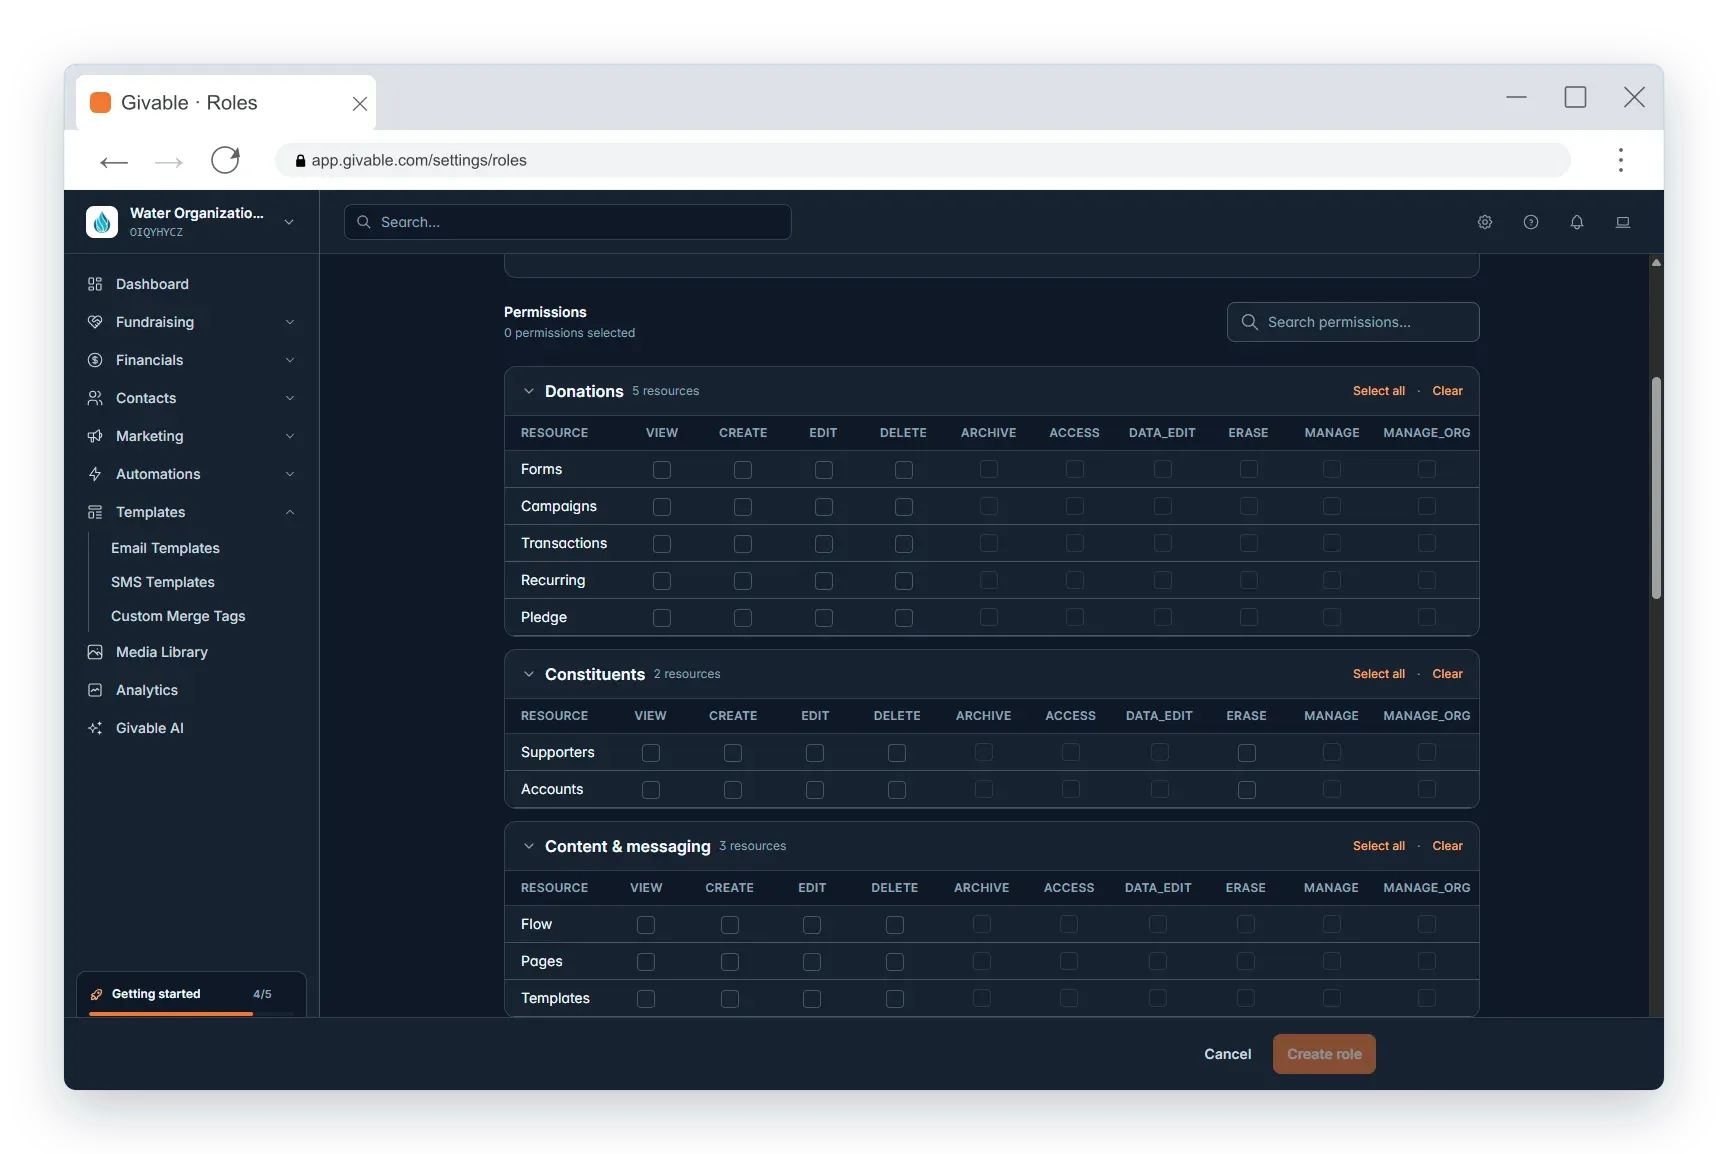
Task: Expand the Automations sidebar chevron
Action: [x=290, y=474]
